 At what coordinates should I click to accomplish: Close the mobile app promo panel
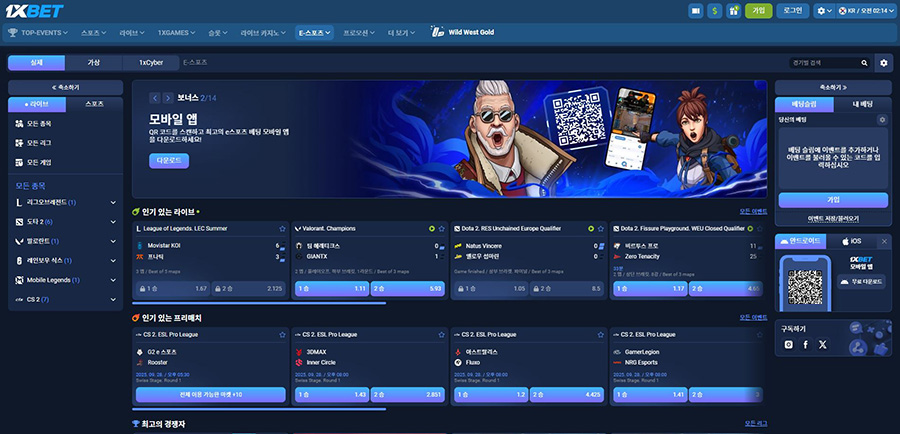point(884,241)
